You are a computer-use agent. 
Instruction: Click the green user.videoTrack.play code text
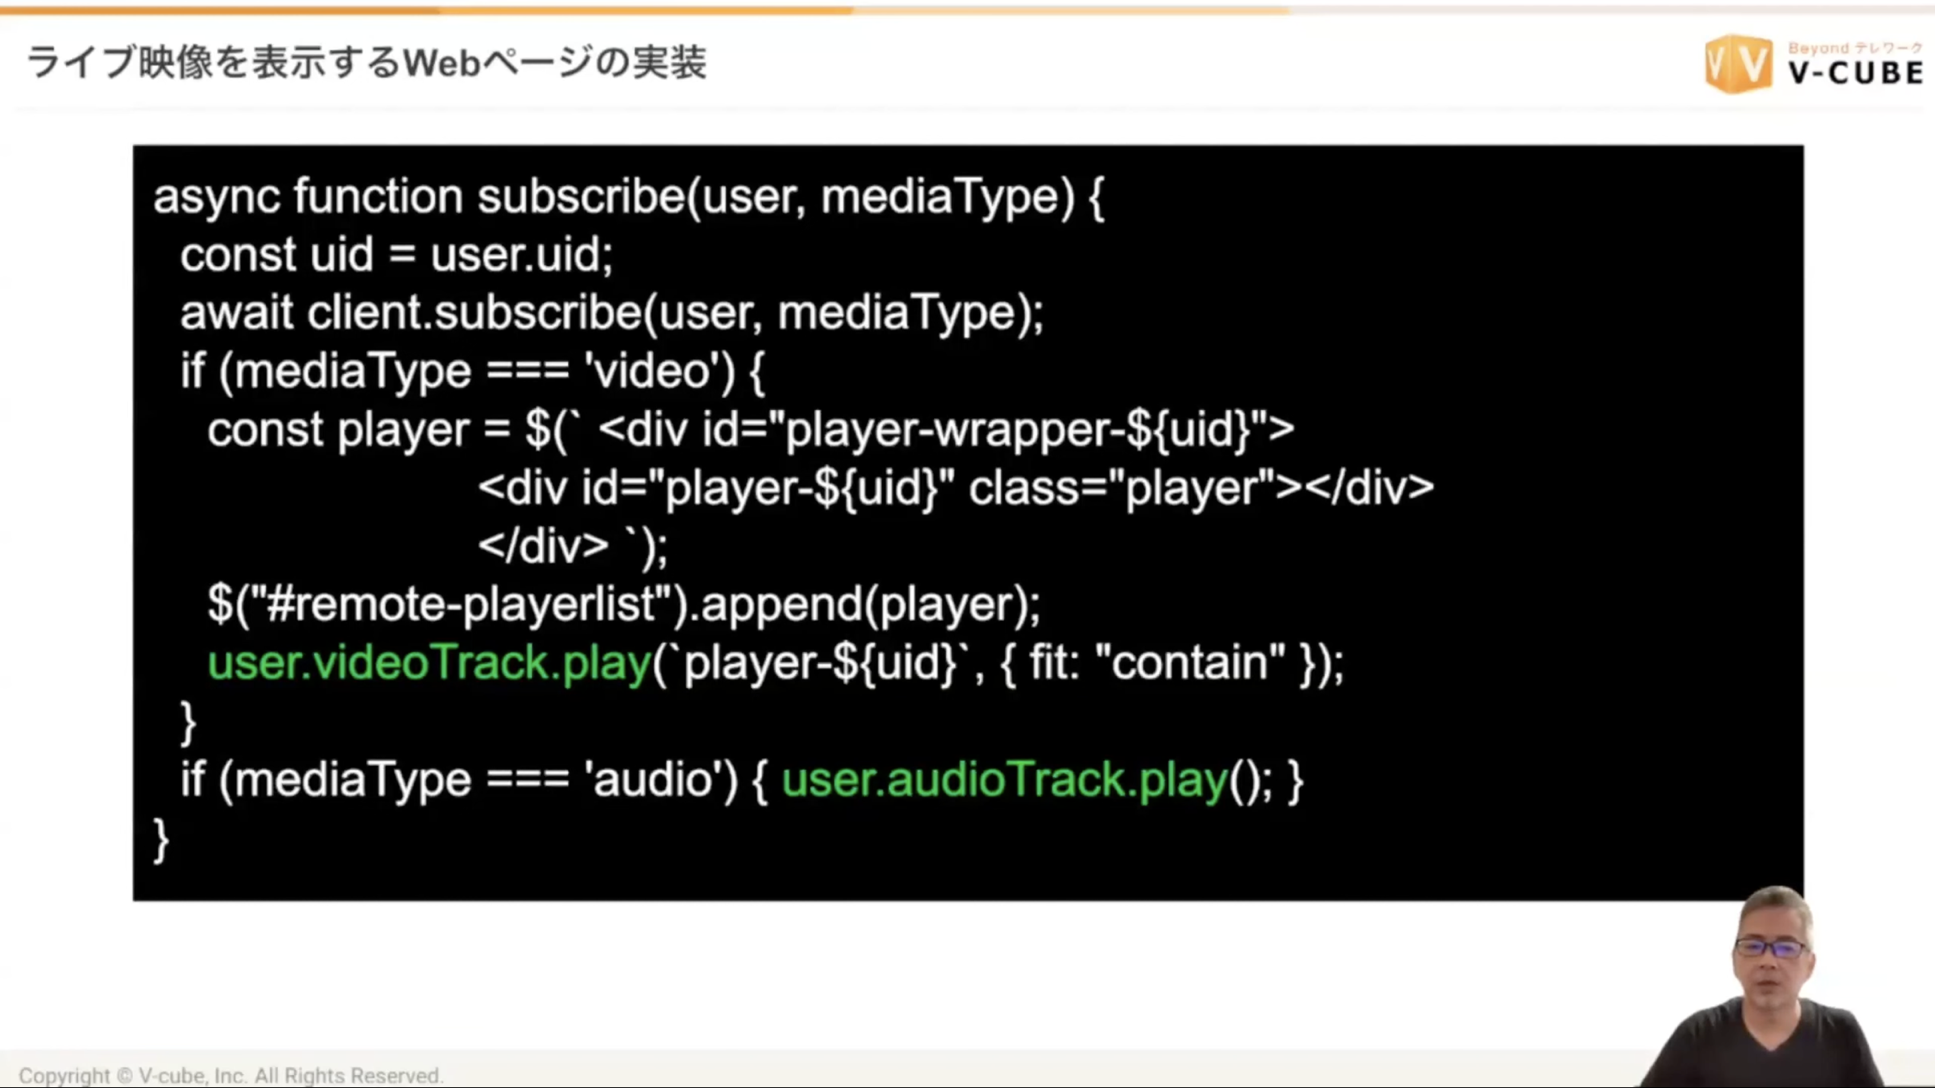tap(429, 663)
